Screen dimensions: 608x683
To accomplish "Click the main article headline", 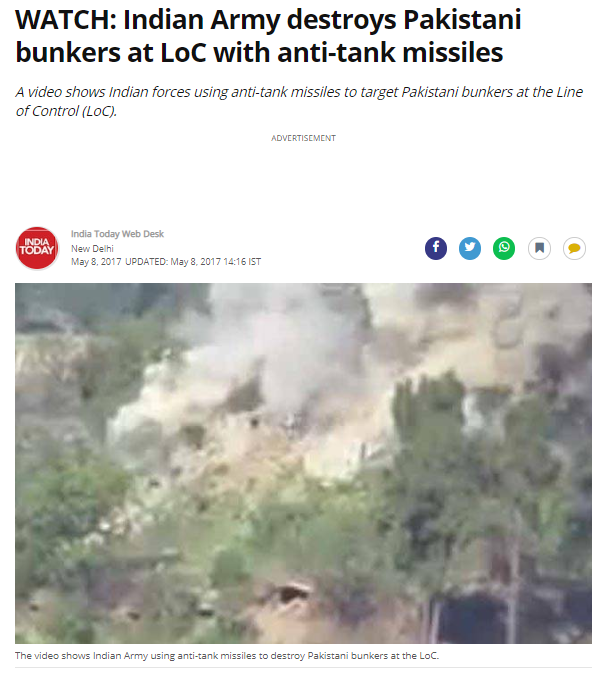I will 268,36.
